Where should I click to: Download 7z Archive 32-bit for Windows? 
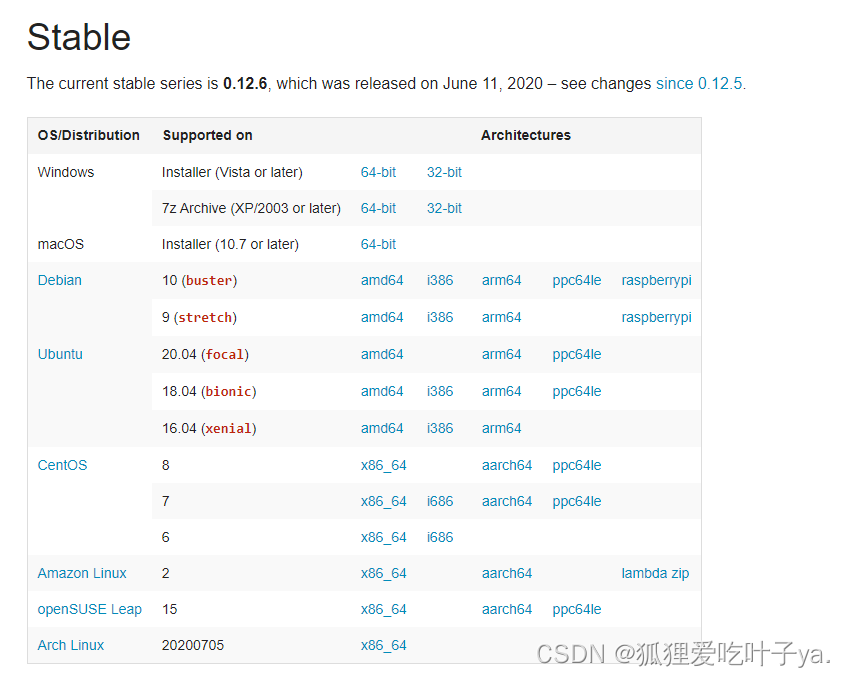click(x=444, y=208)
